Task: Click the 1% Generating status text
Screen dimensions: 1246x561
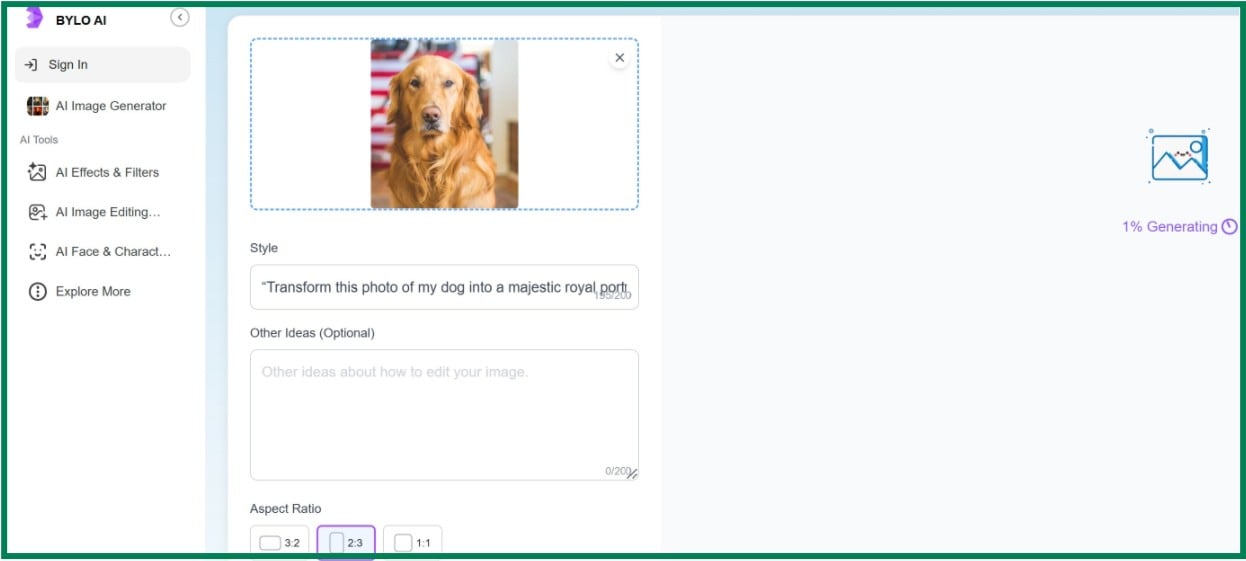Action: pyautogui.click(x=1169, y=227)
